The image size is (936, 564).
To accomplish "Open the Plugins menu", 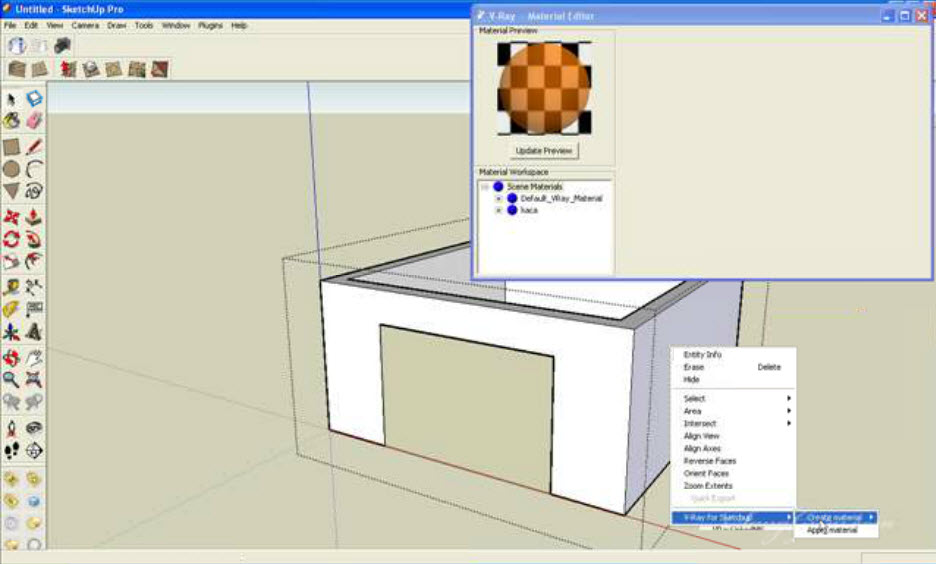I will click(x=210, y=26).
